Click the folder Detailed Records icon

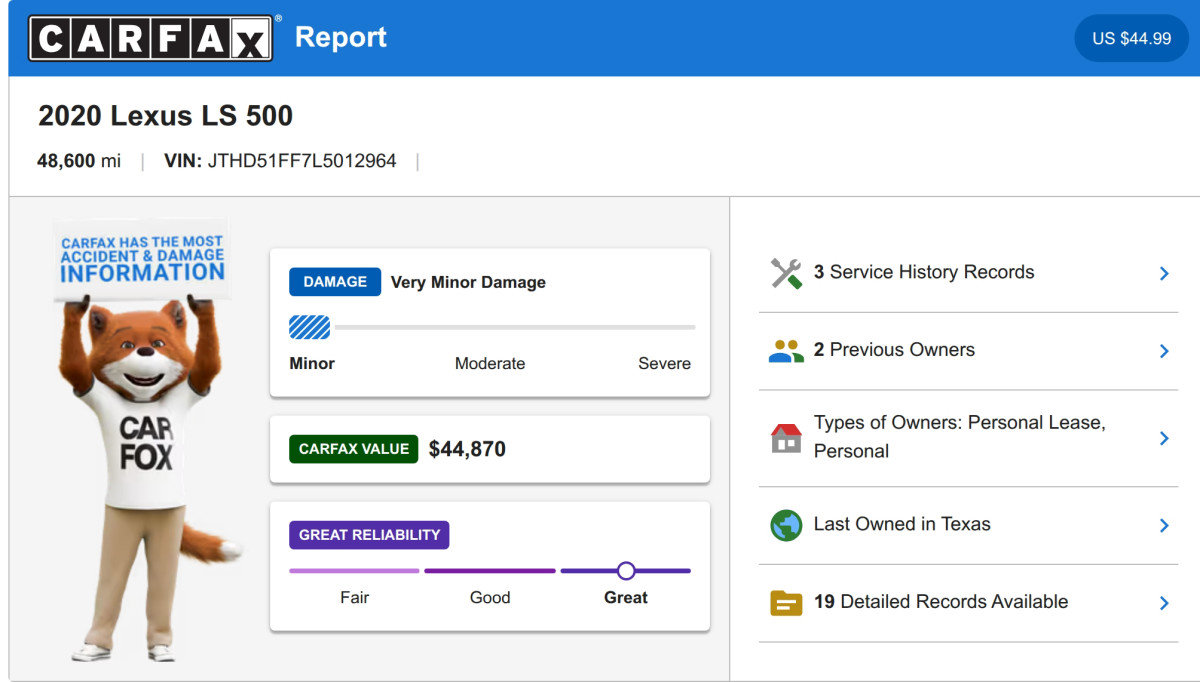click(x=786, y=603)
